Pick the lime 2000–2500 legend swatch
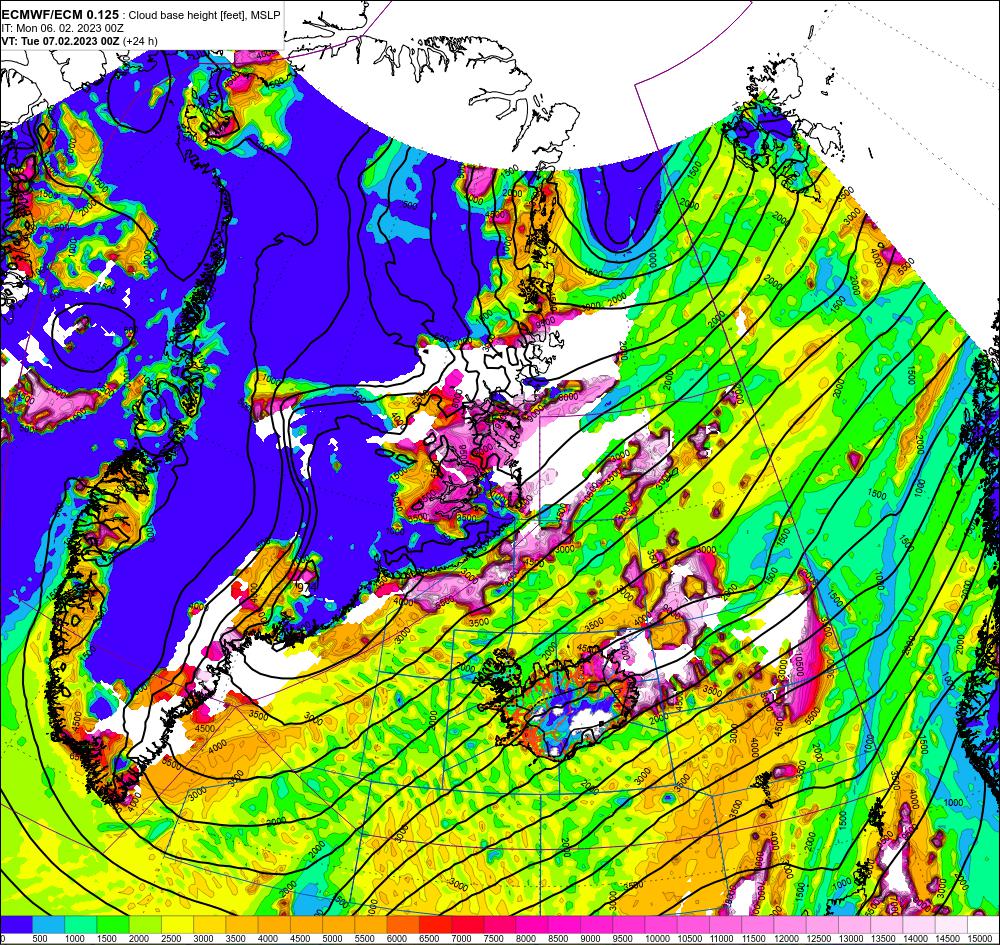The height and width of the screenshot is (945, 1000). pos(145,925)
